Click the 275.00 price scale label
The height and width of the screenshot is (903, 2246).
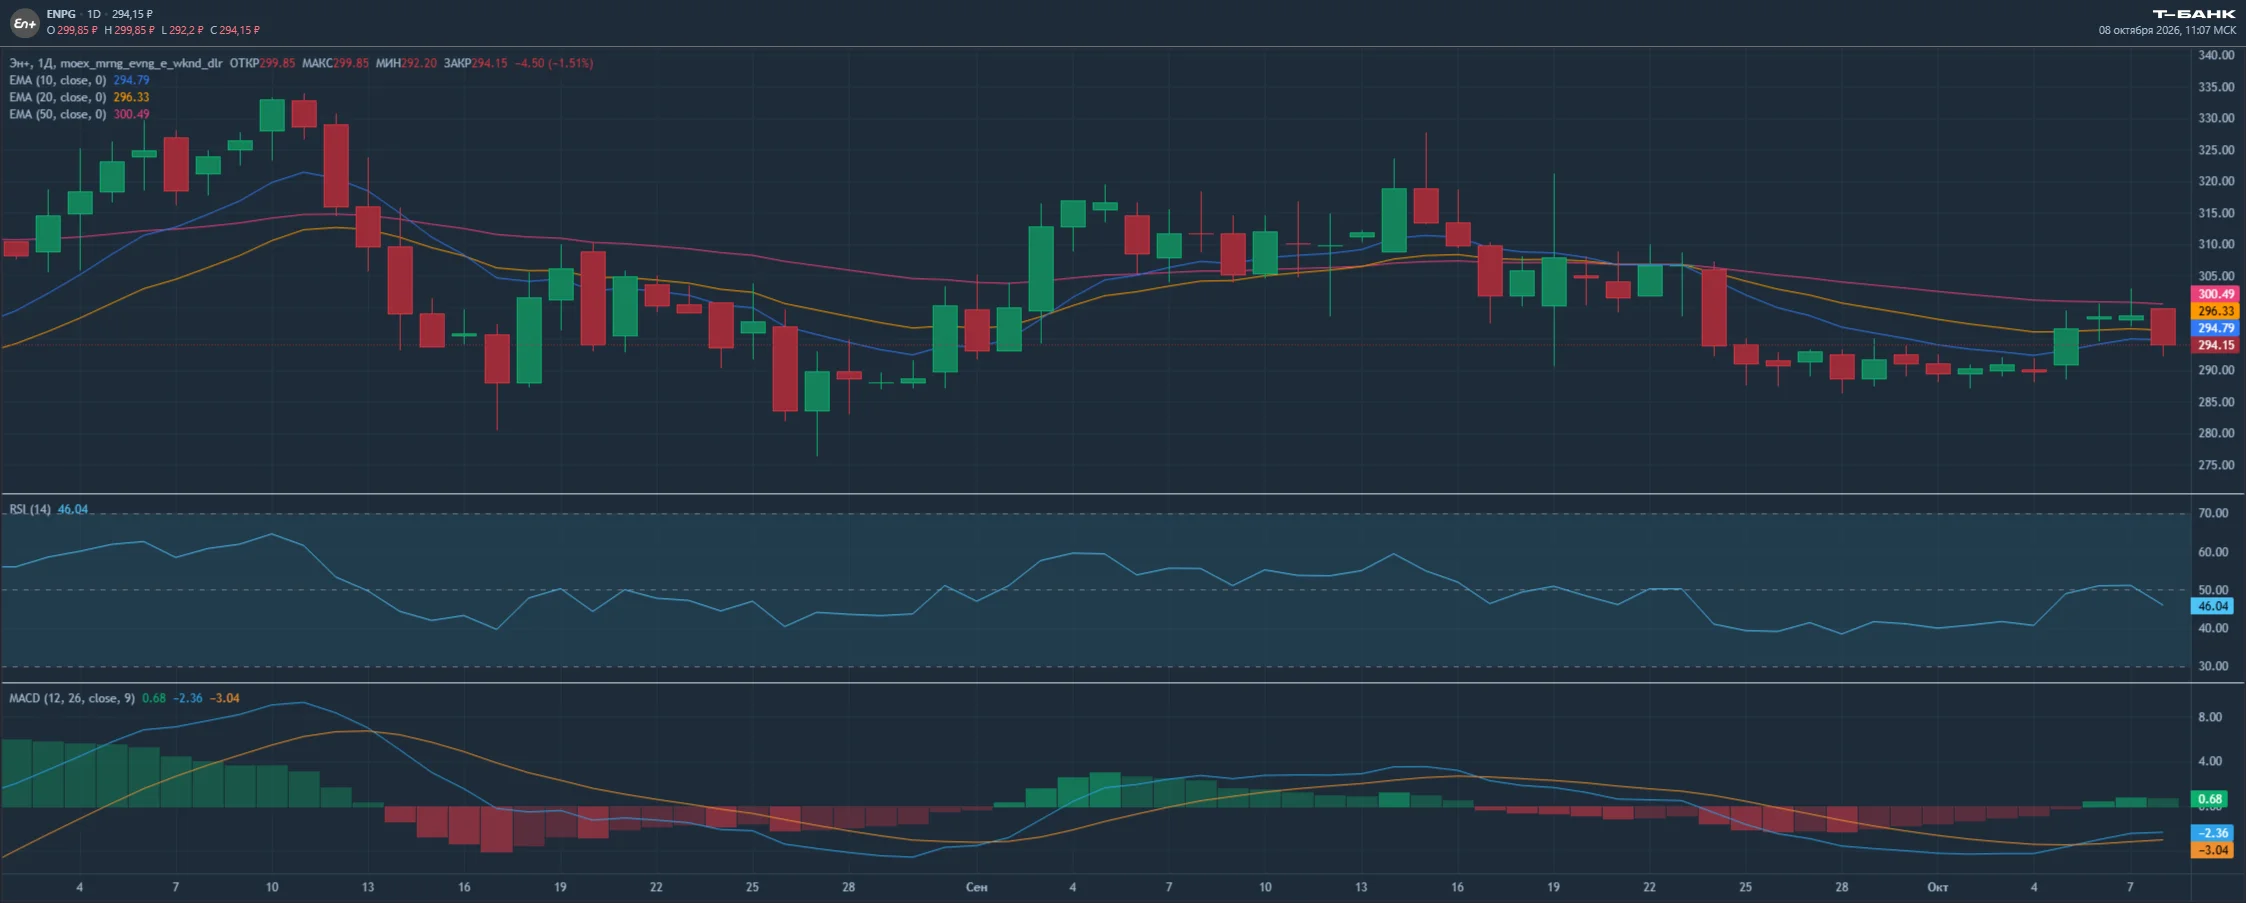click(x=2216, y=465)
